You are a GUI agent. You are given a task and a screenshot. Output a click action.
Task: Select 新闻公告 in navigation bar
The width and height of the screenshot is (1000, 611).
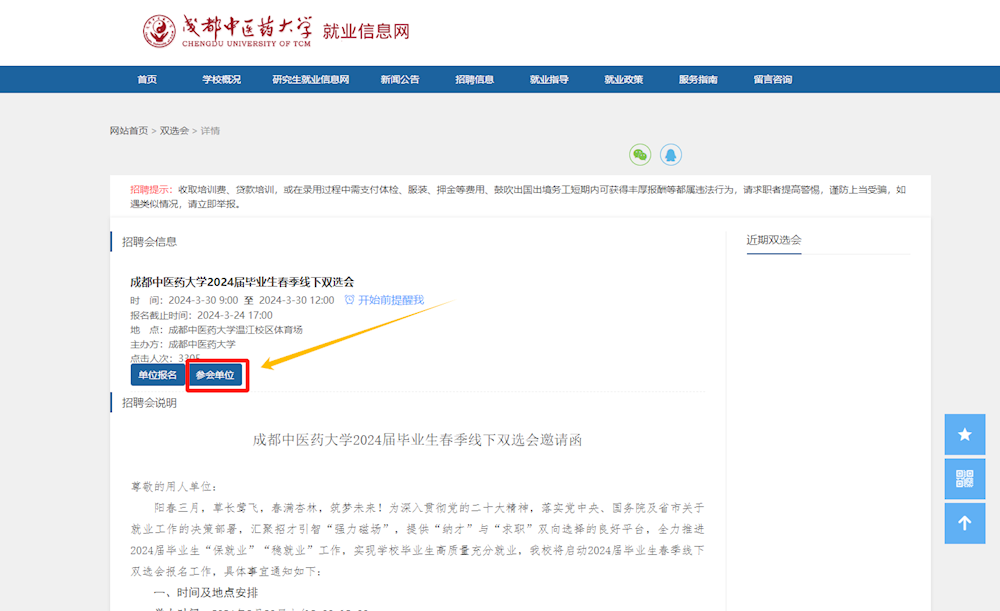click(x=400, y=79)
